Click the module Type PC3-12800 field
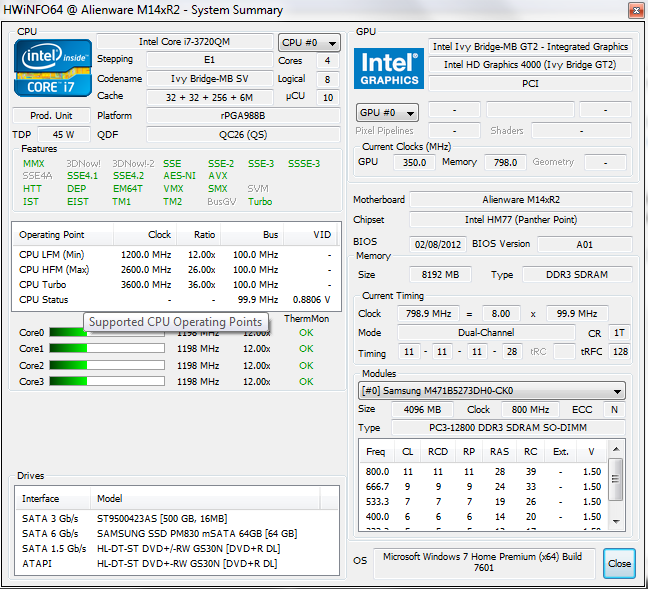Screen dimensions: 648x589 tap(508, 427)
